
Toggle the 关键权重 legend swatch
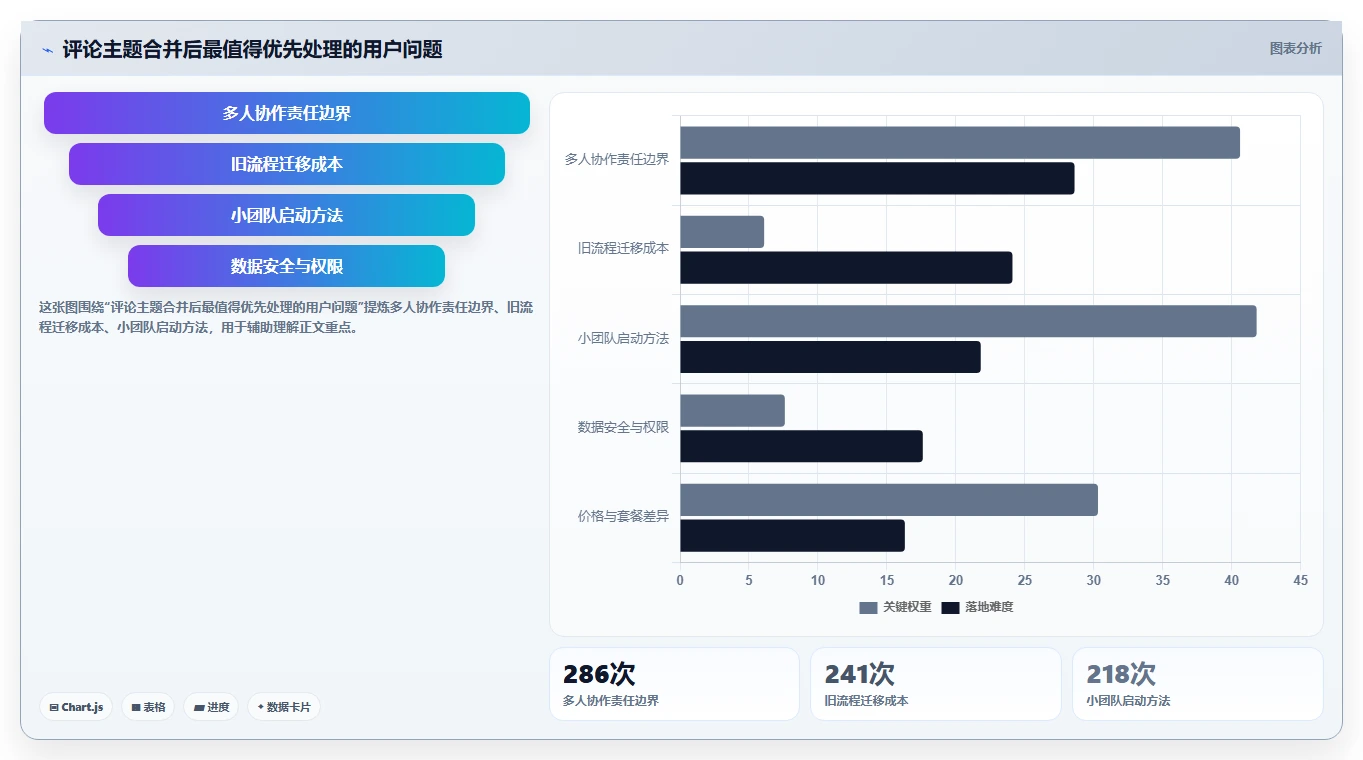point(868,607)
